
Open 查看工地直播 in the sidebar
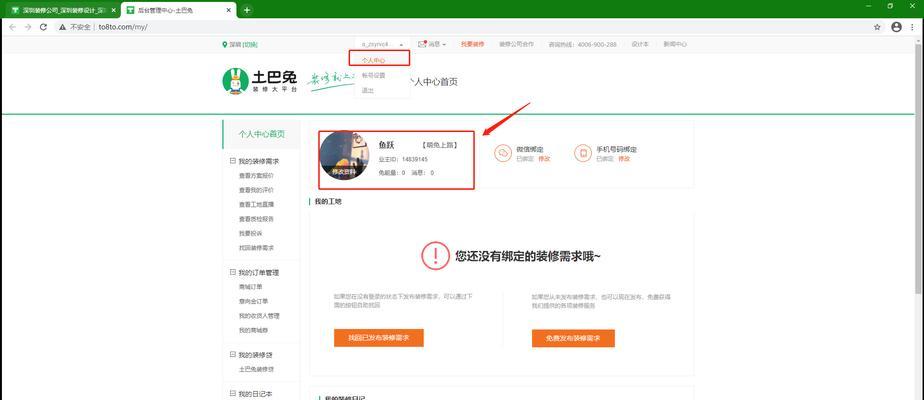coord(256,204)
